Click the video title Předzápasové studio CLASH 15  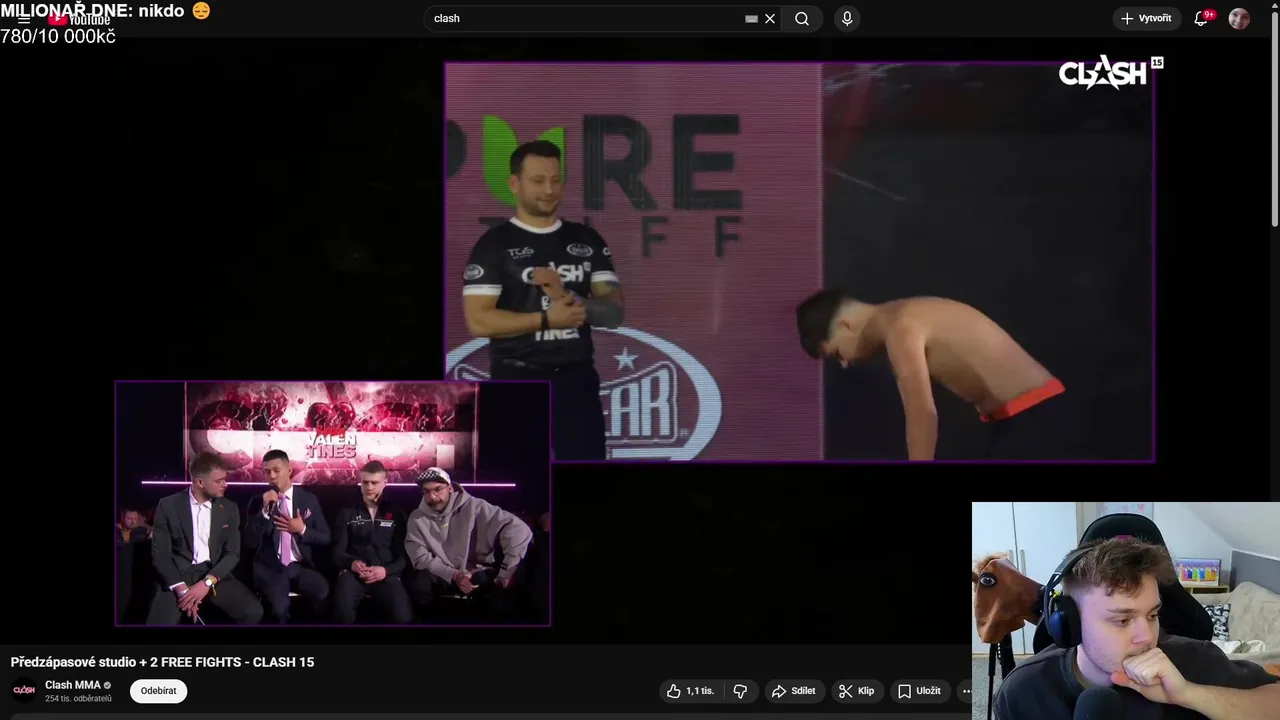(x=162, y=662)
